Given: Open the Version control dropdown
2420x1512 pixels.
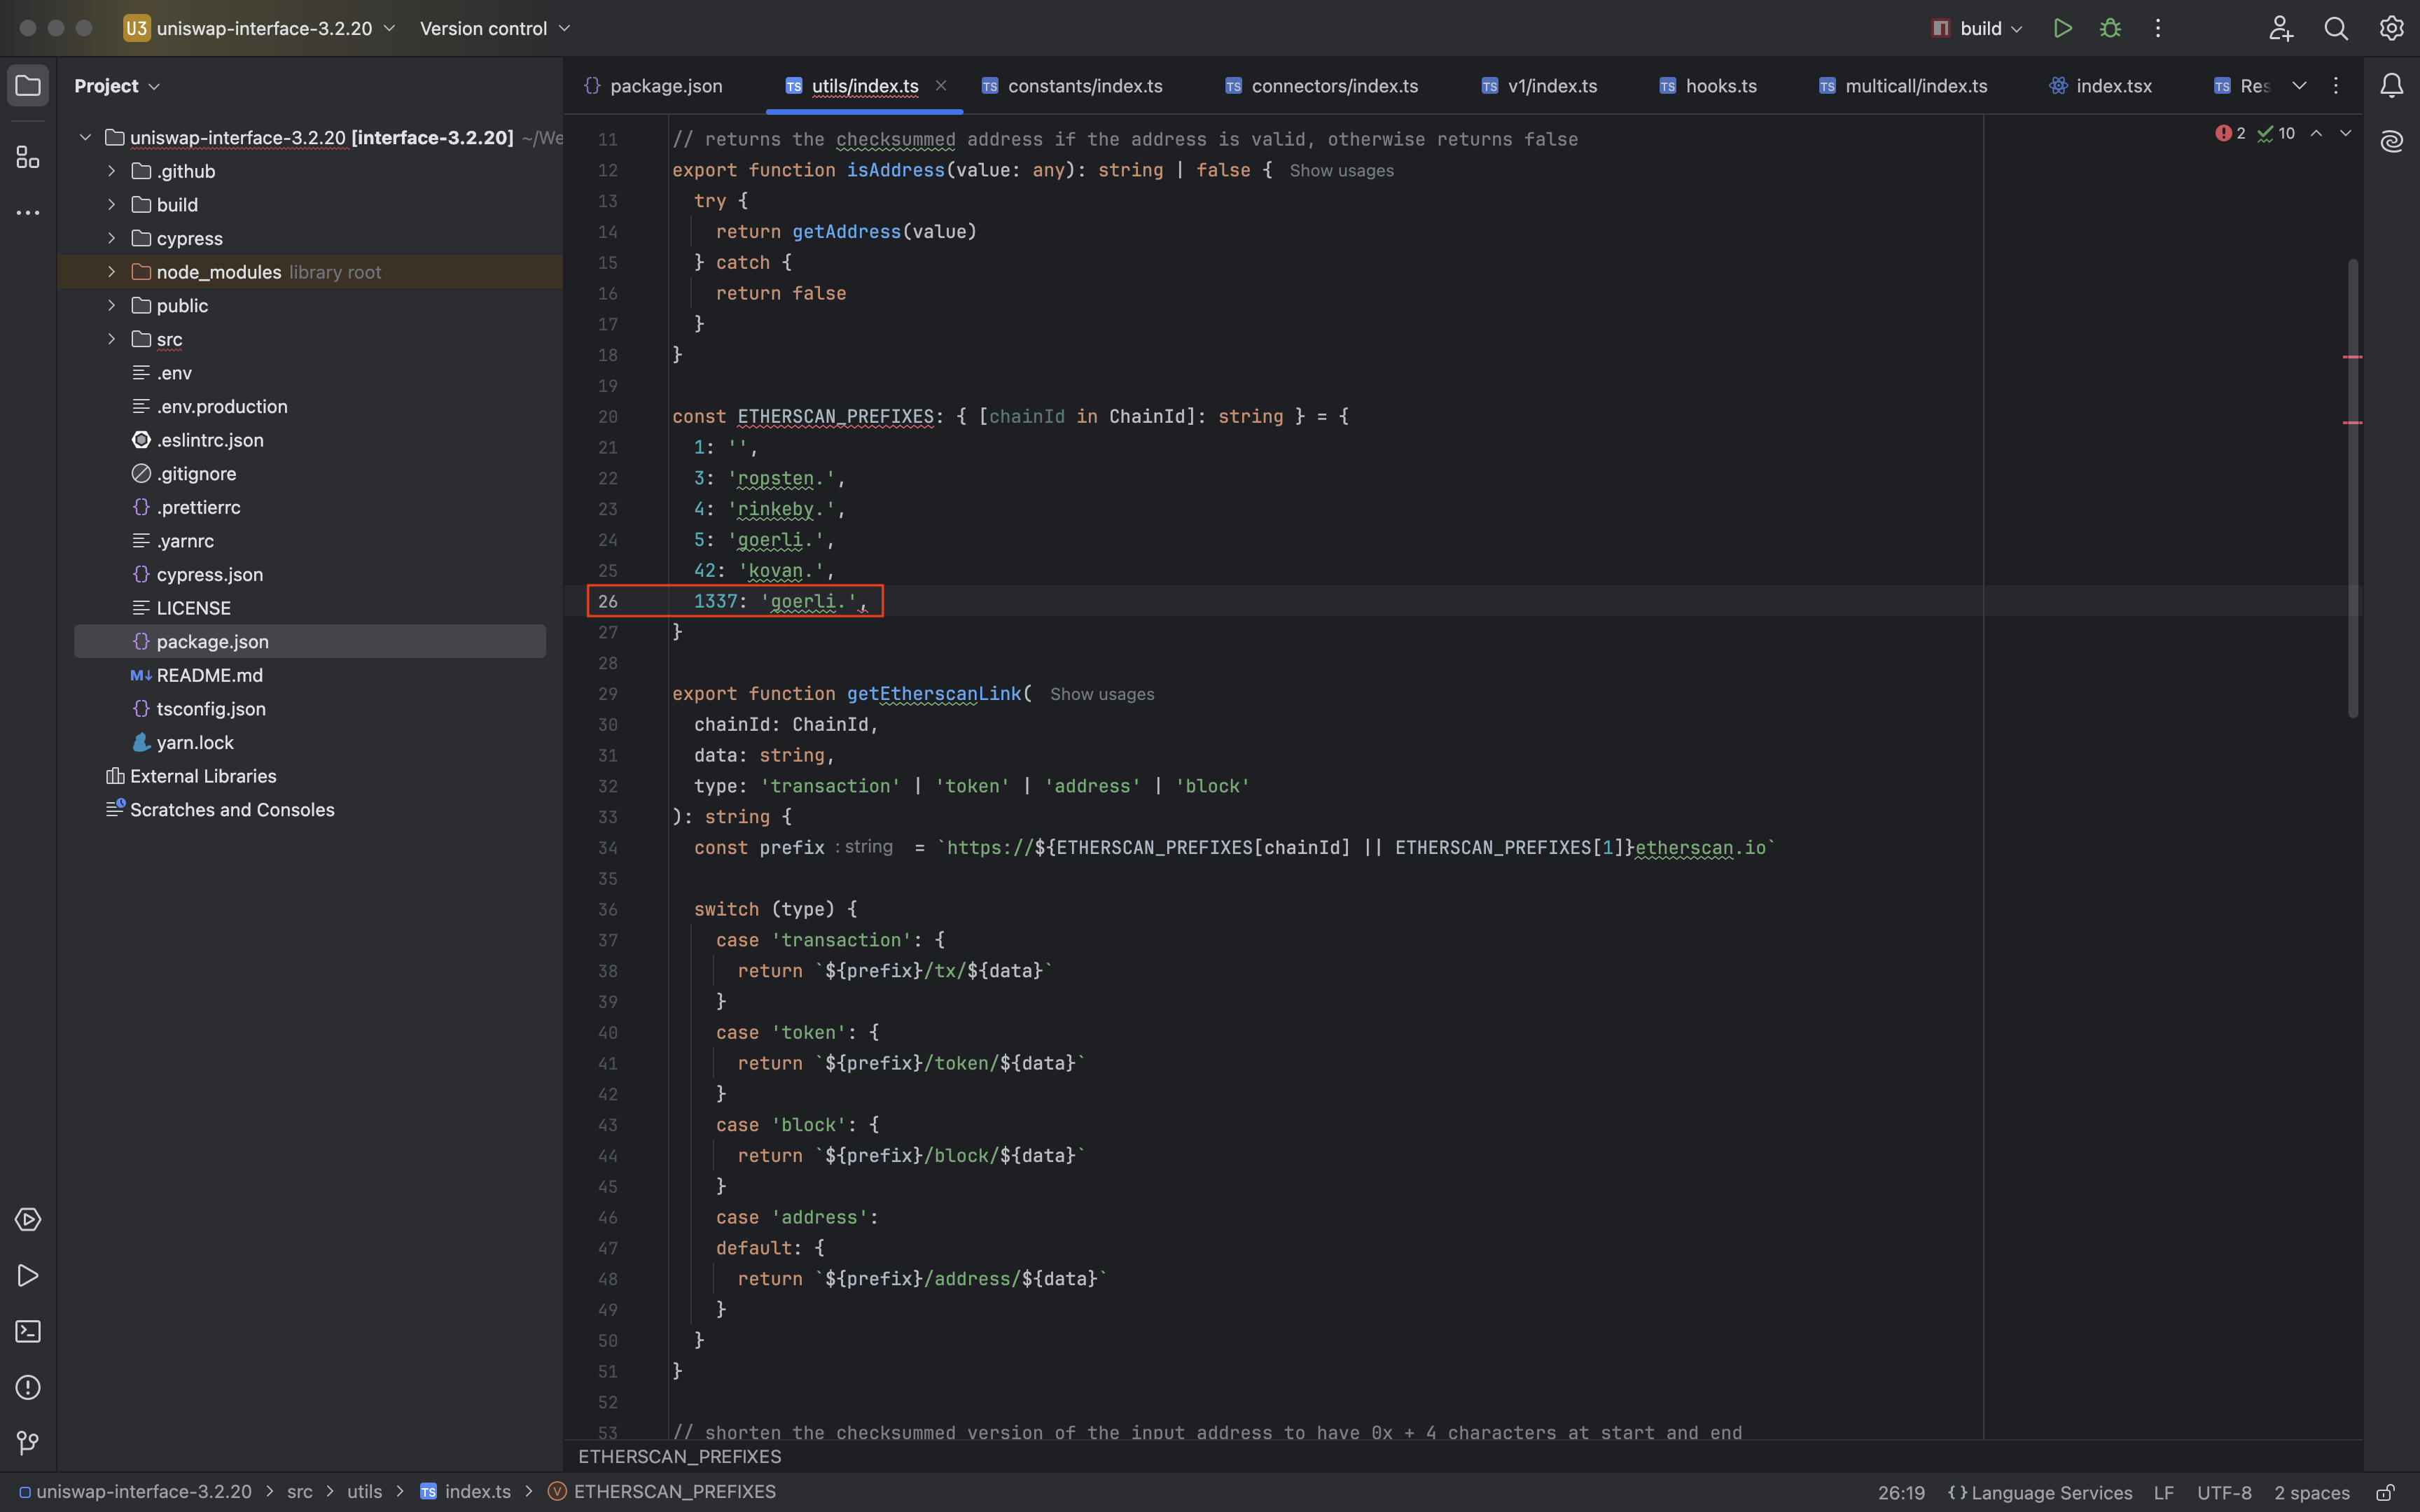Looking at the screenshot, I should click(x=495, y=28).
